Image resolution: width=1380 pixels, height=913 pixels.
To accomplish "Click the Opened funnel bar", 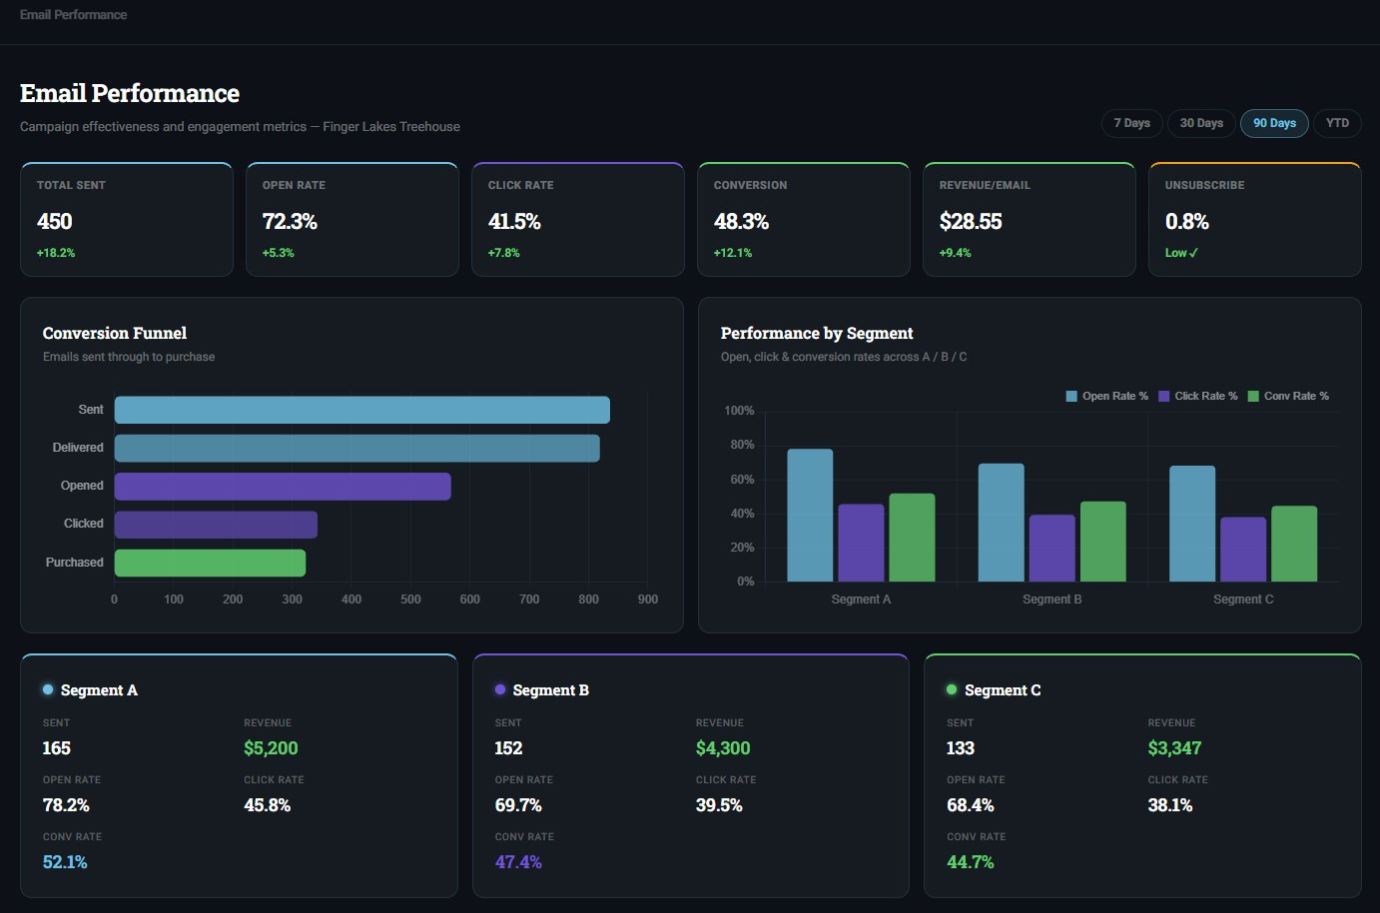I will click(x=283, y=486).
